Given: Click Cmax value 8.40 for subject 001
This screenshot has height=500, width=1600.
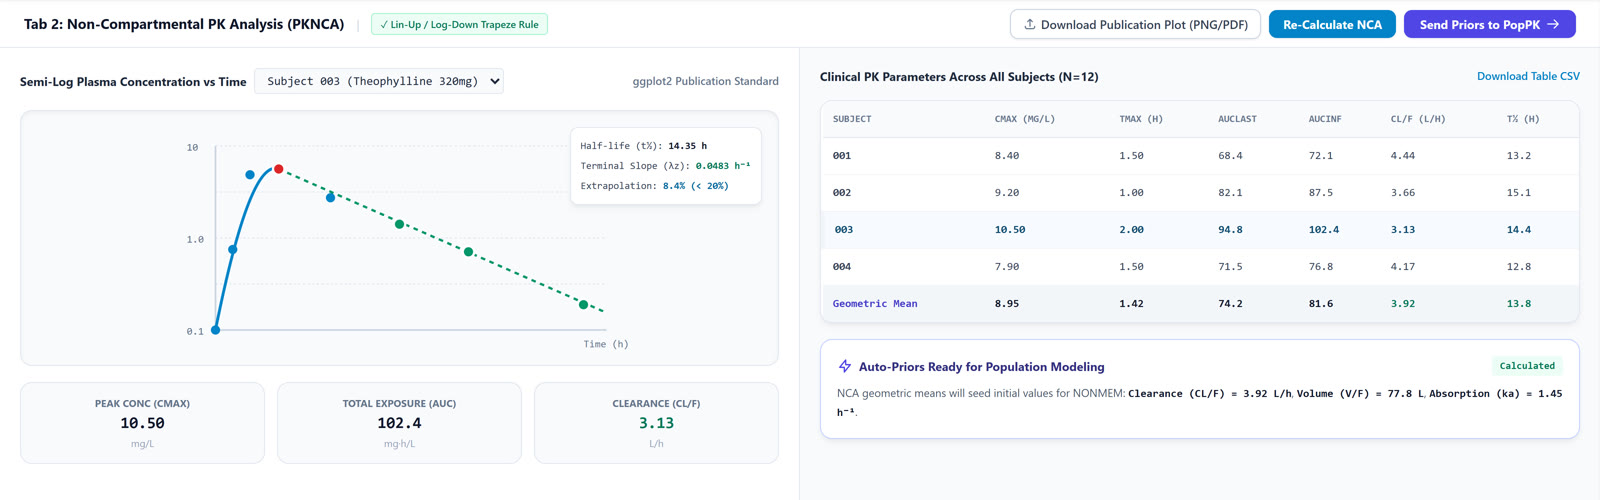Looking at the screenshot, I should 1007,156.
